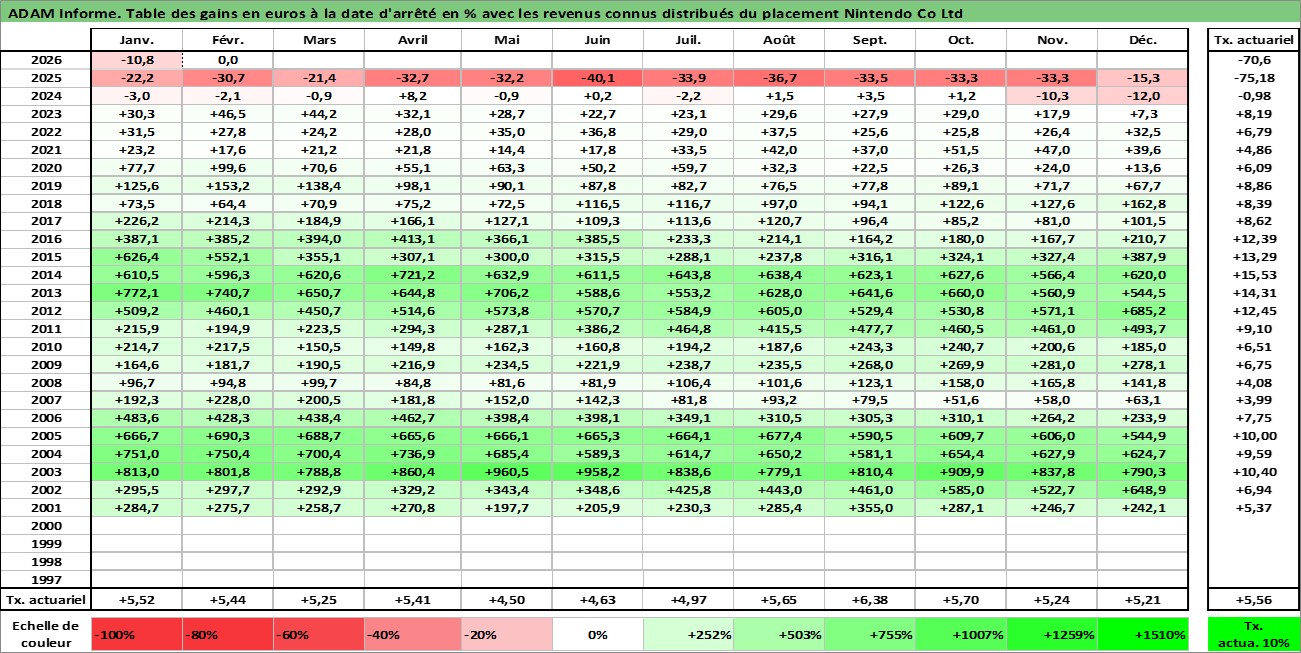Click the +51,6 cell for Oct. 2007
1301x653 pixels.
coord(961,400)
